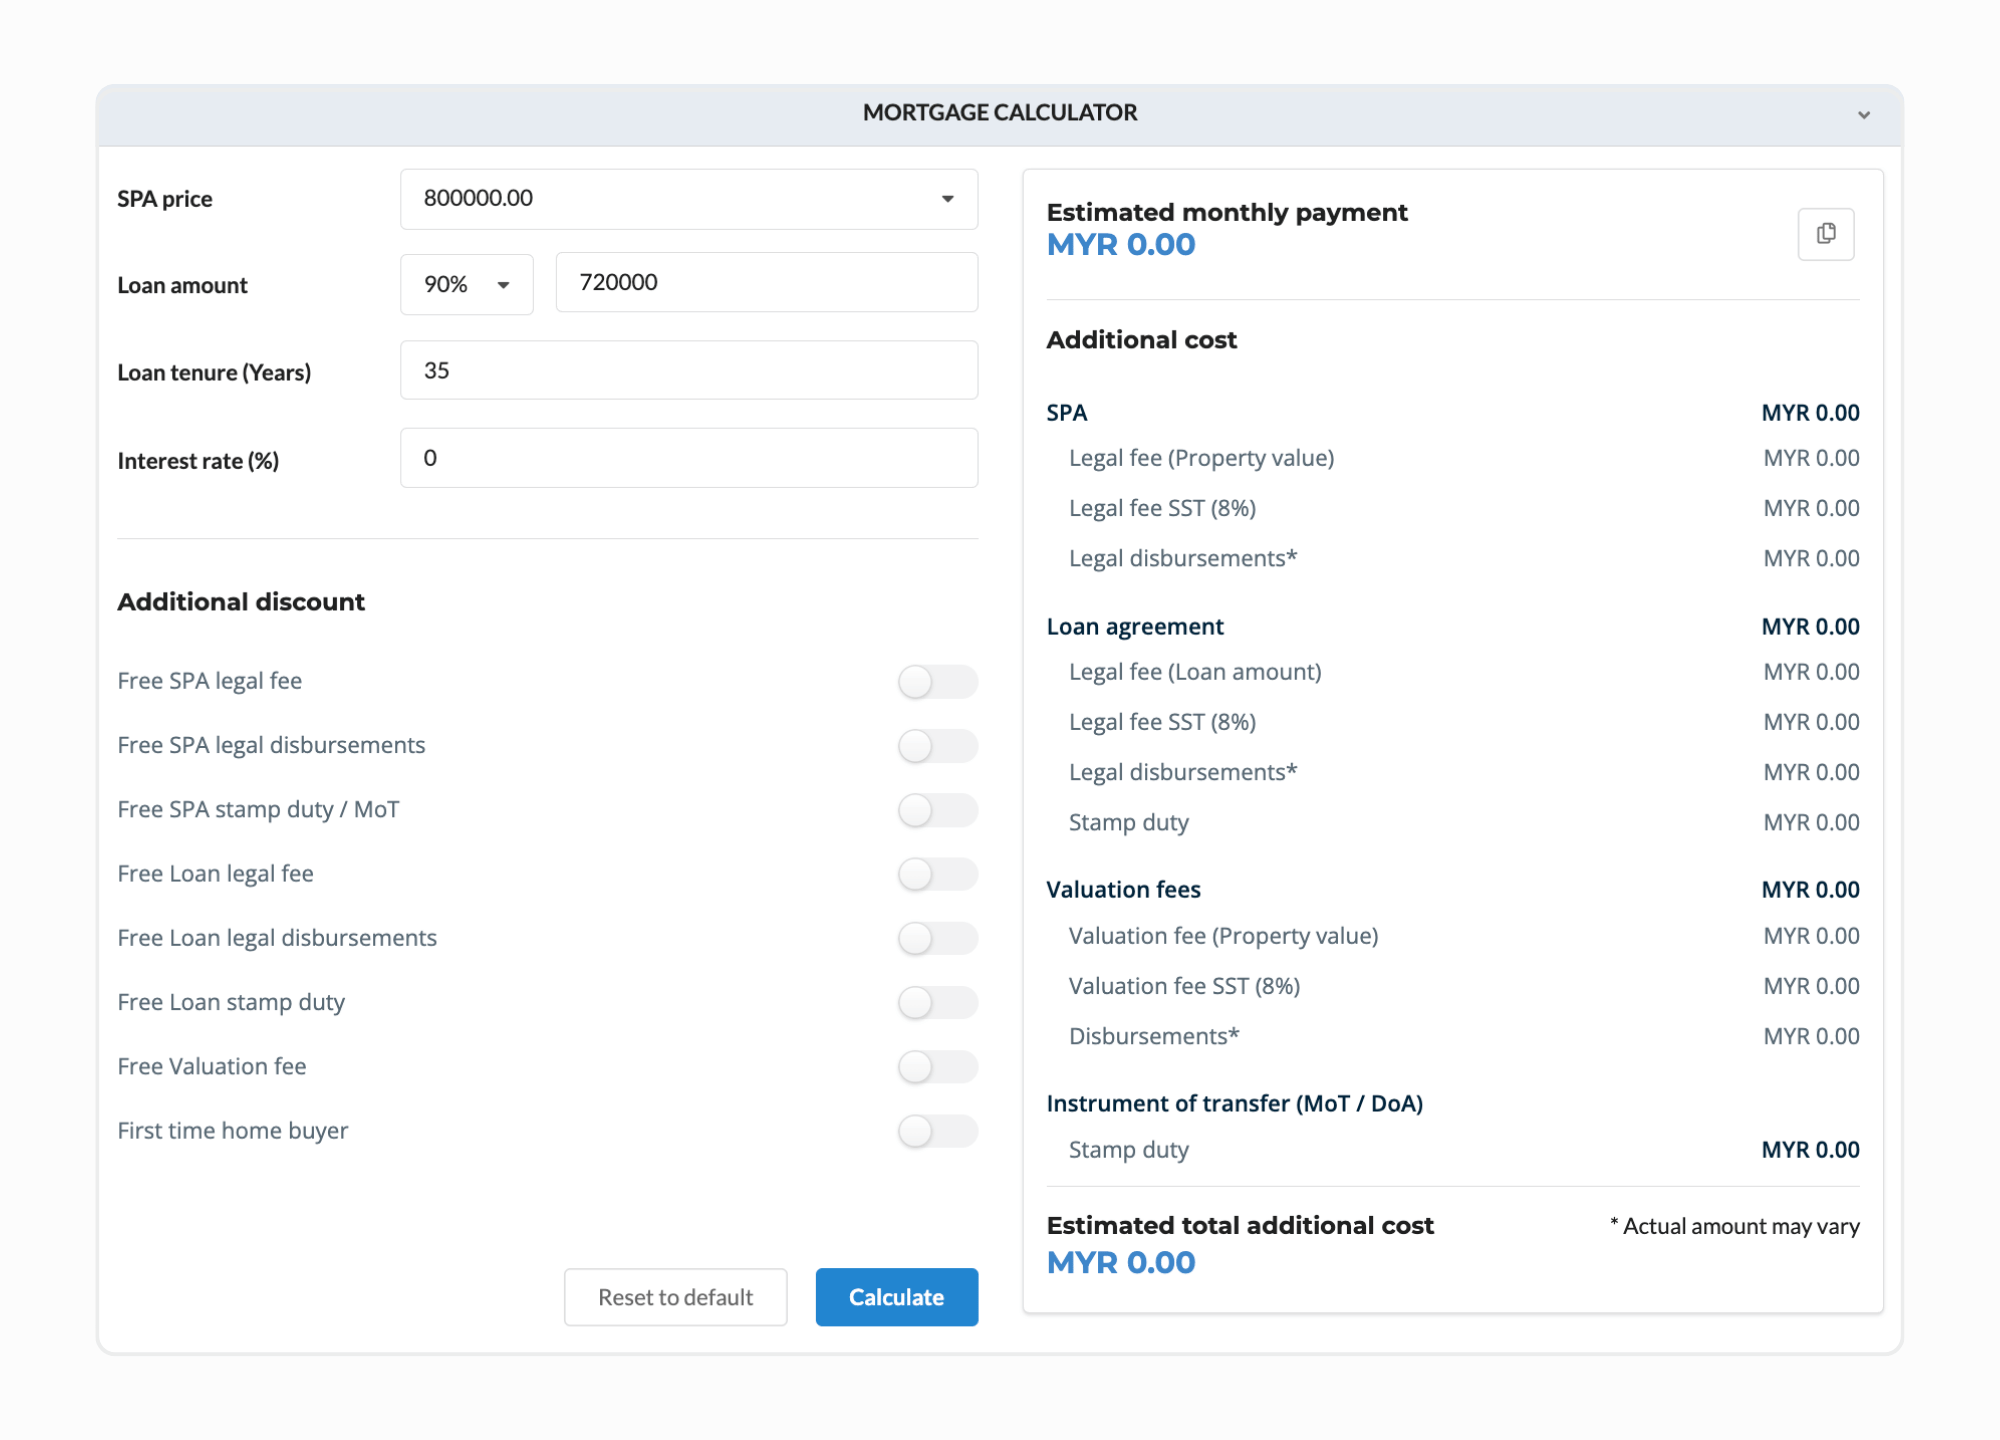Screen dimensions: 2000x1440
Task: Enable First time home buyer switch
Action: click(937, 1131)
